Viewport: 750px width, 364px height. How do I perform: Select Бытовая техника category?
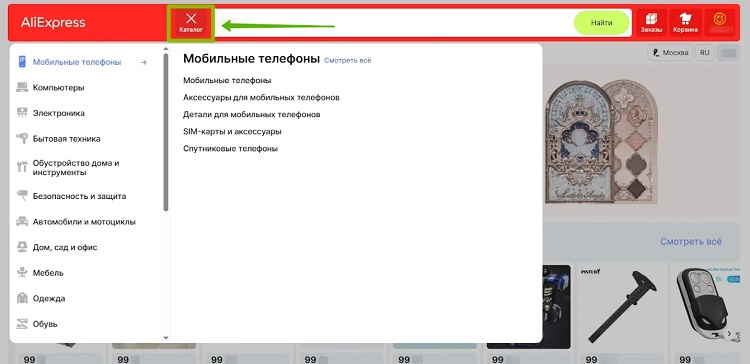(x=66, y=139)
